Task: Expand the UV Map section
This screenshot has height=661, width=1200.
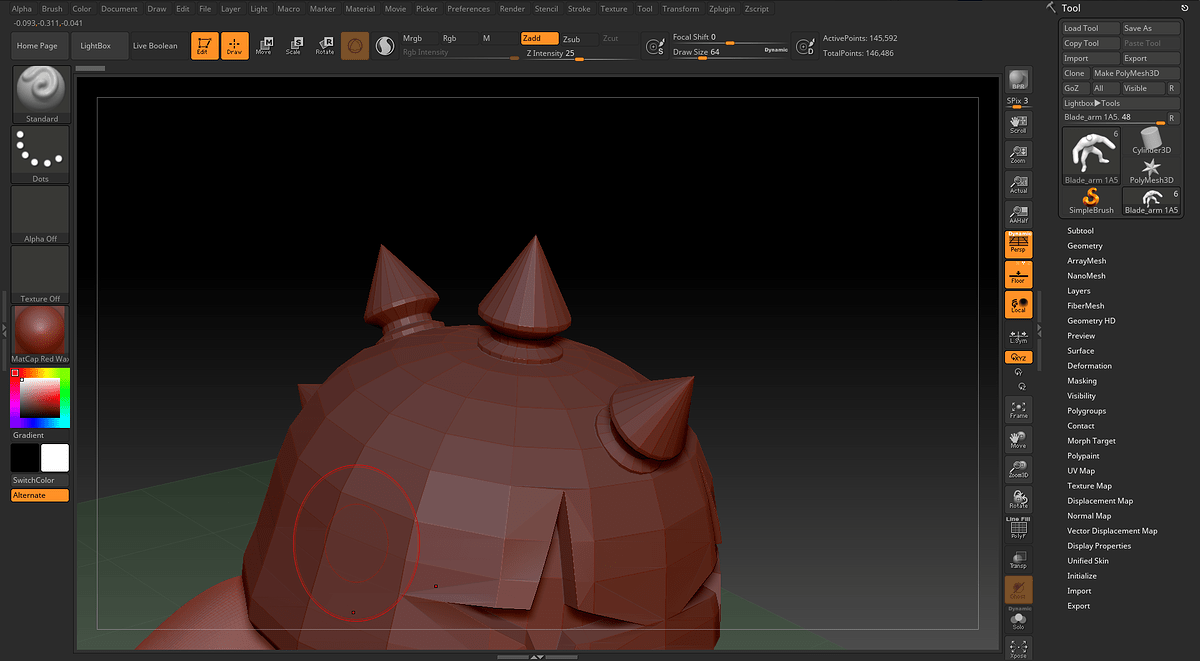Action: [x=1081, y=471]
